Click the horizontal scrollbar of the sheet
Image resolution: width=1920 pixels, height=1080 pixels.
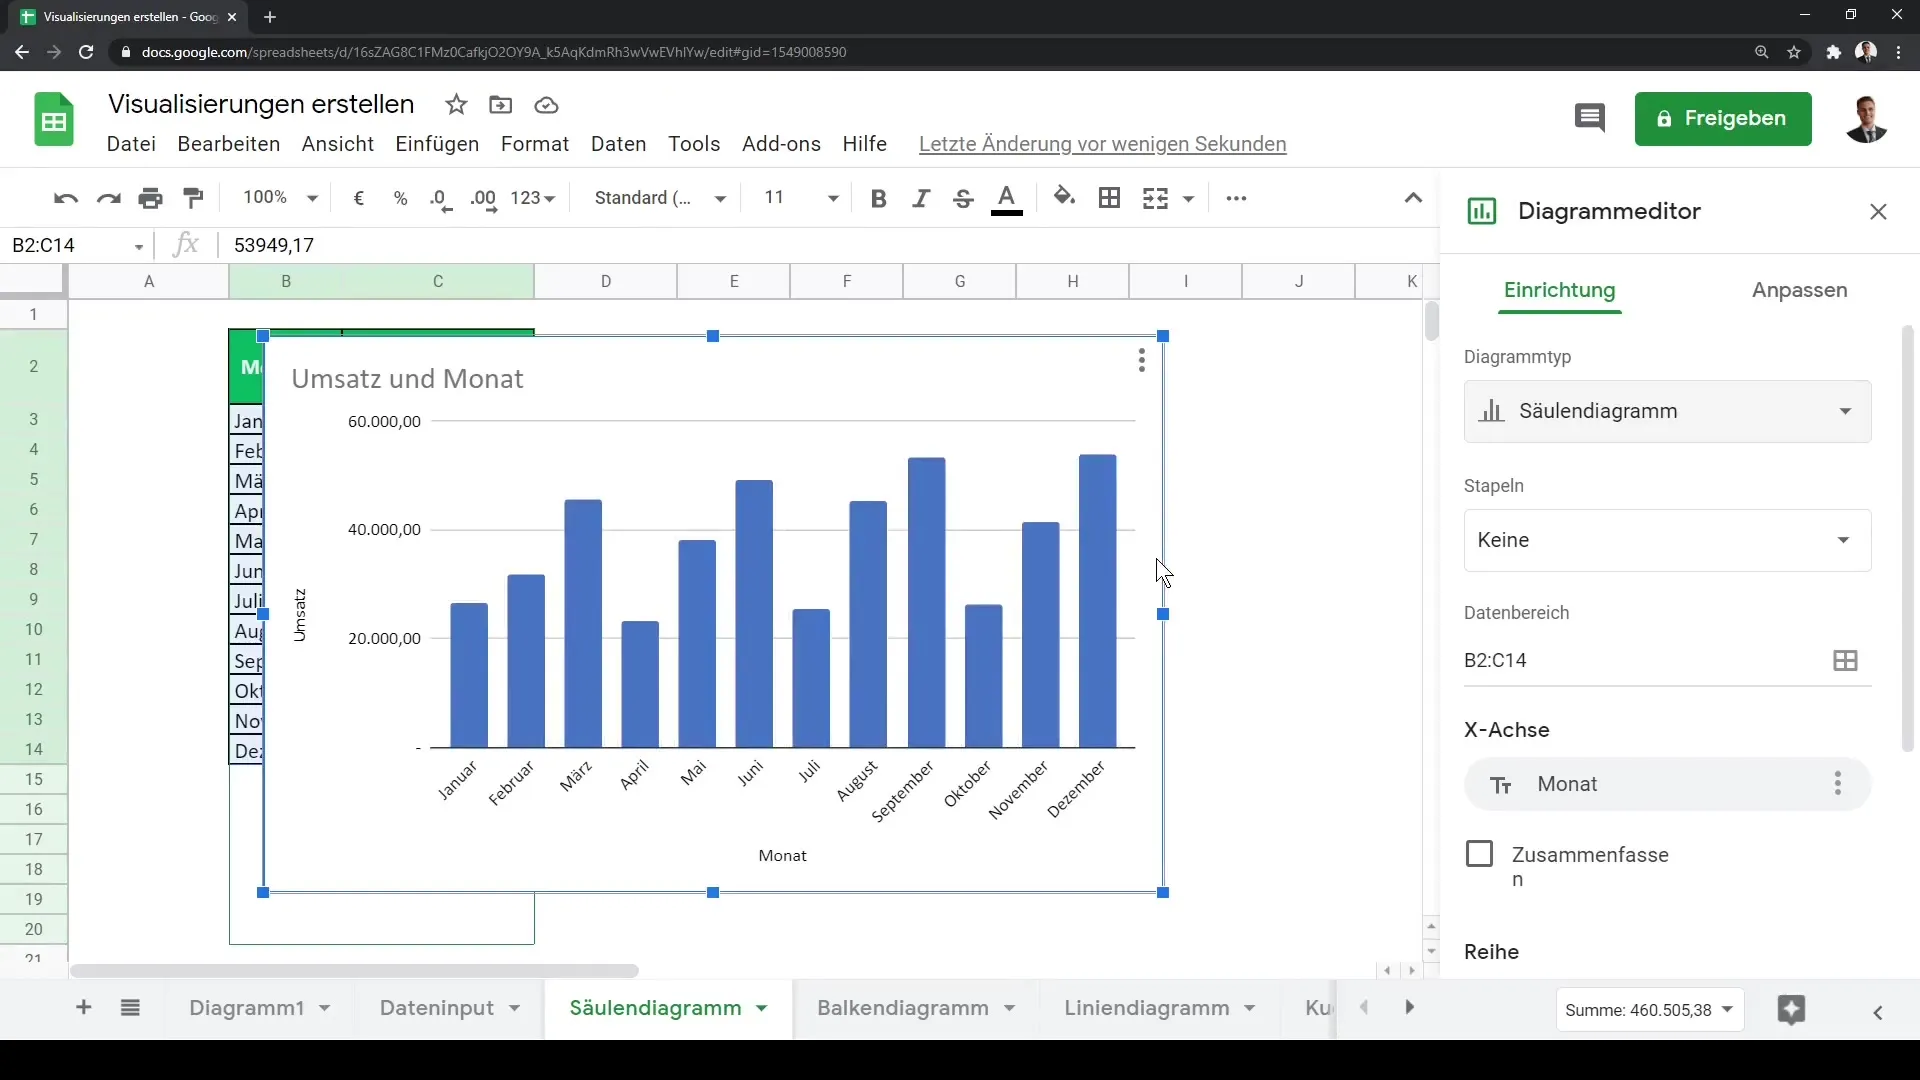pos(354,971)
